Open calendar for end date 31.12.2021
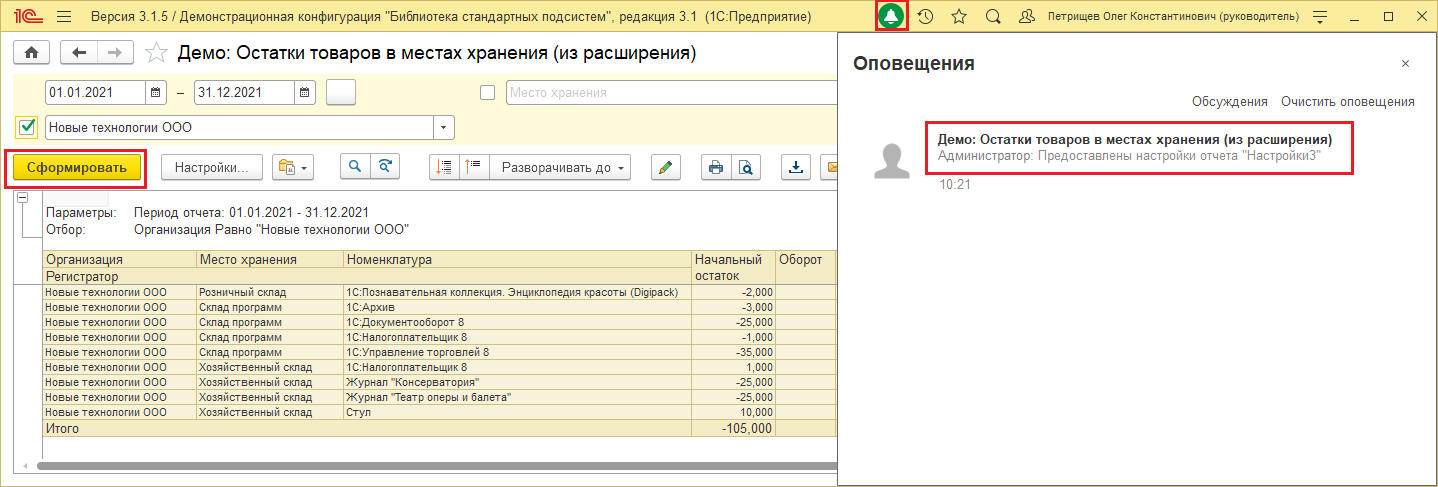This screenshot has height=487, width=1438. (x=305, y=92)
